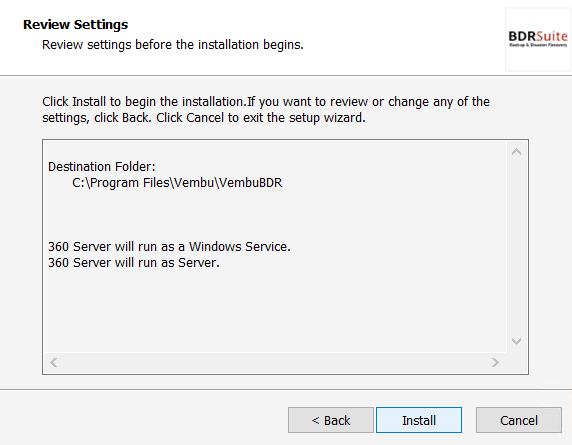
Task: Click the '360 Server will run as Server' line
Action: (134, 263)
